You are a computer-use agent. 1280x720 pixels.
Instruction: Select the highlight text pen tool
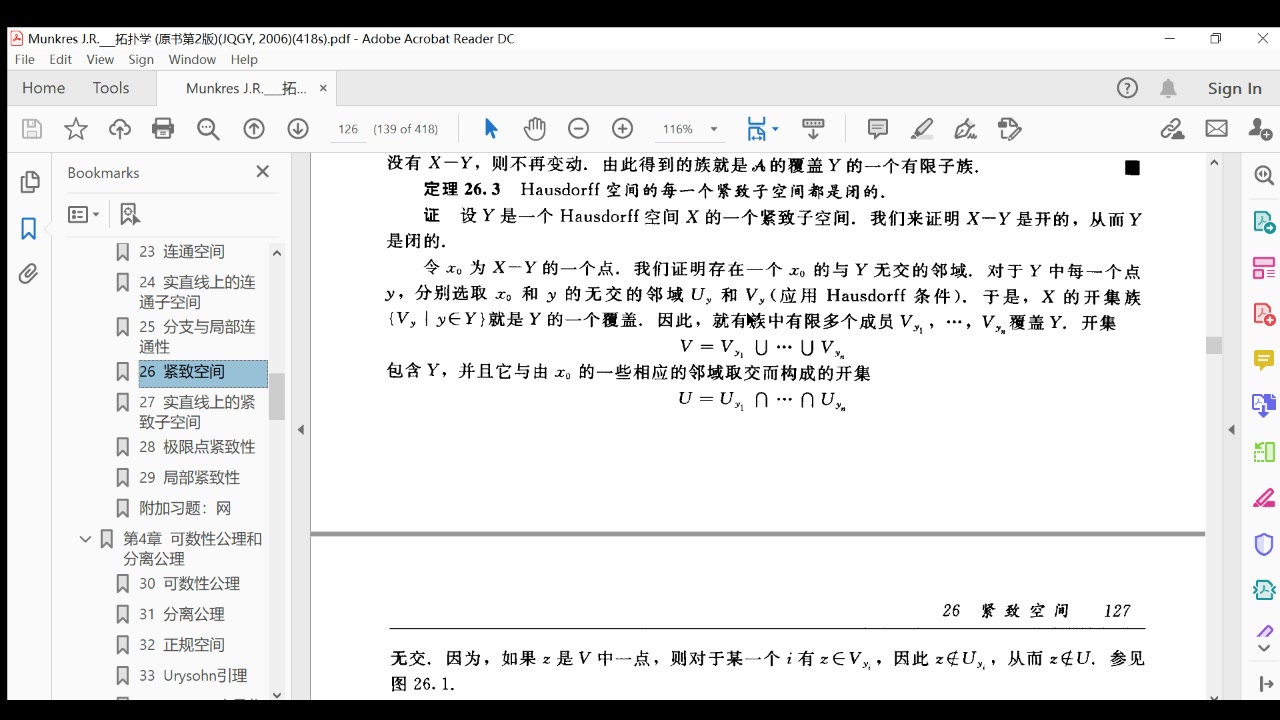coord(922,129)
